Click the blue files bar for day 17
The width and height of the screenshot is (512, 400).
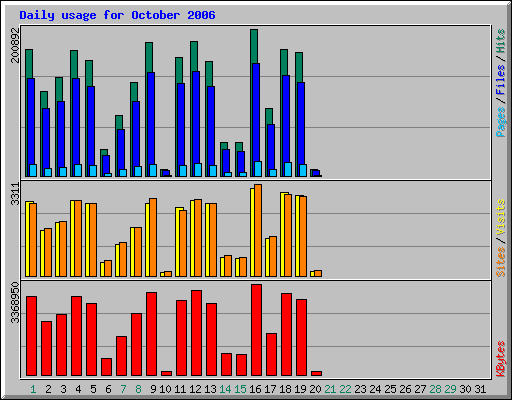271,150
